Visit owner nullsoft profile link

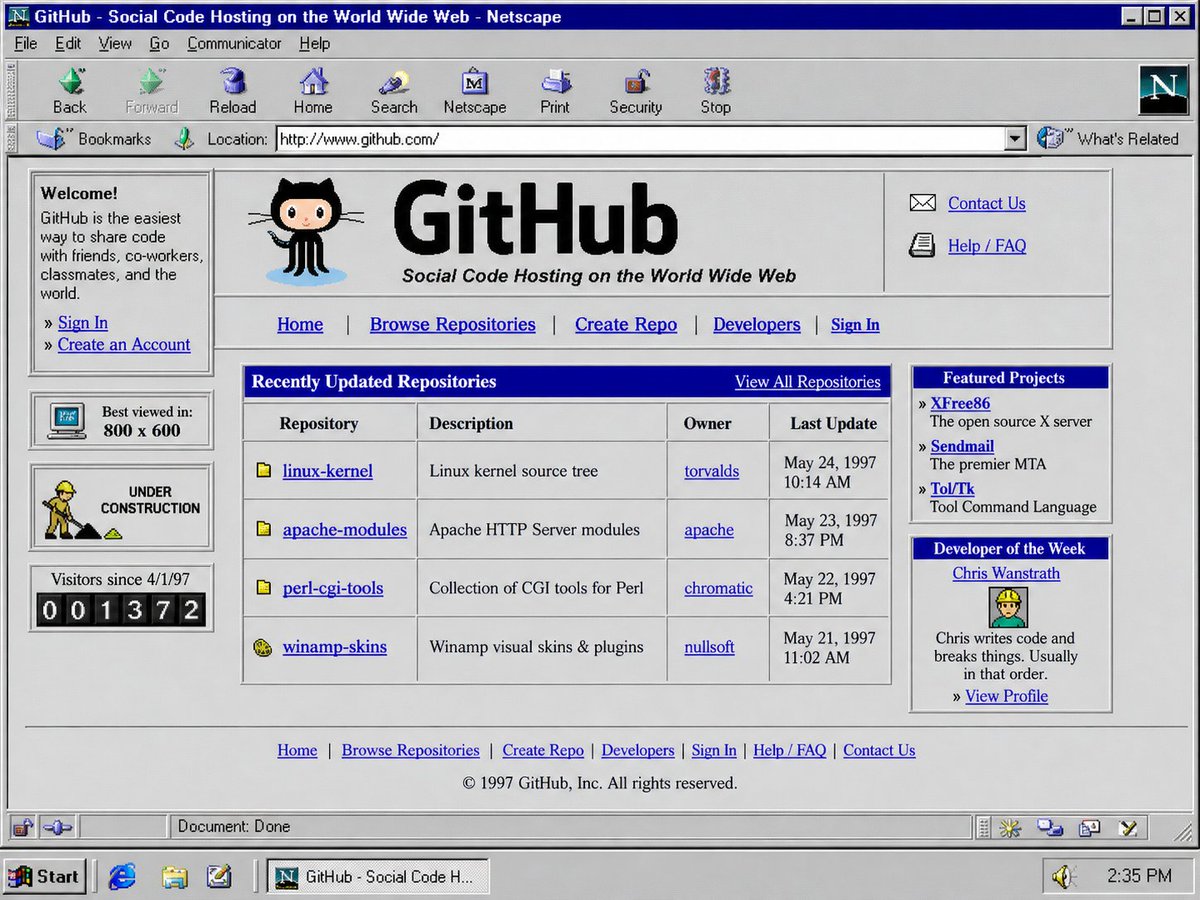click(x=710, y=647)
